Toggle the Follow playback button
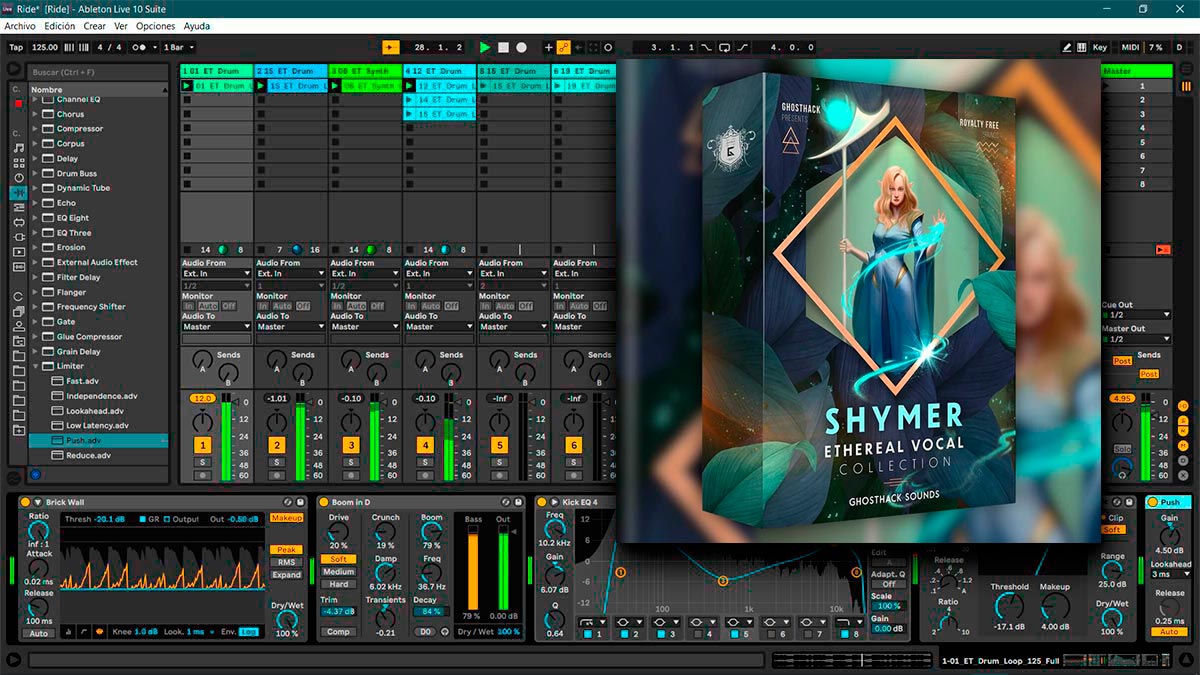The height and width of the screenshot is (675, 1200). (390, 47)
